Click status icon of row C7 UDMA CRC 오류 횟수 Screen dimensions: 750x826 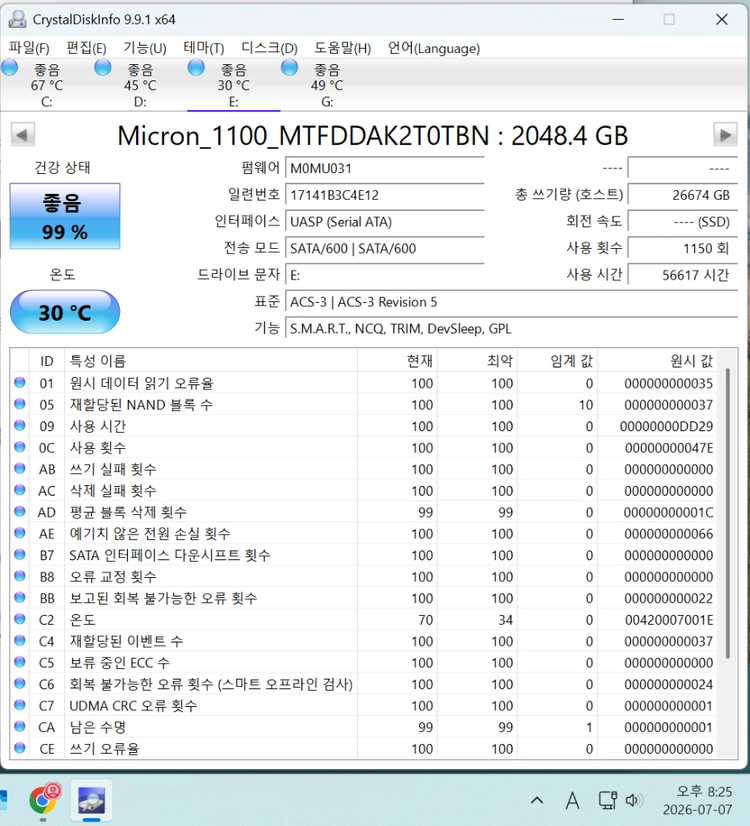20,705
